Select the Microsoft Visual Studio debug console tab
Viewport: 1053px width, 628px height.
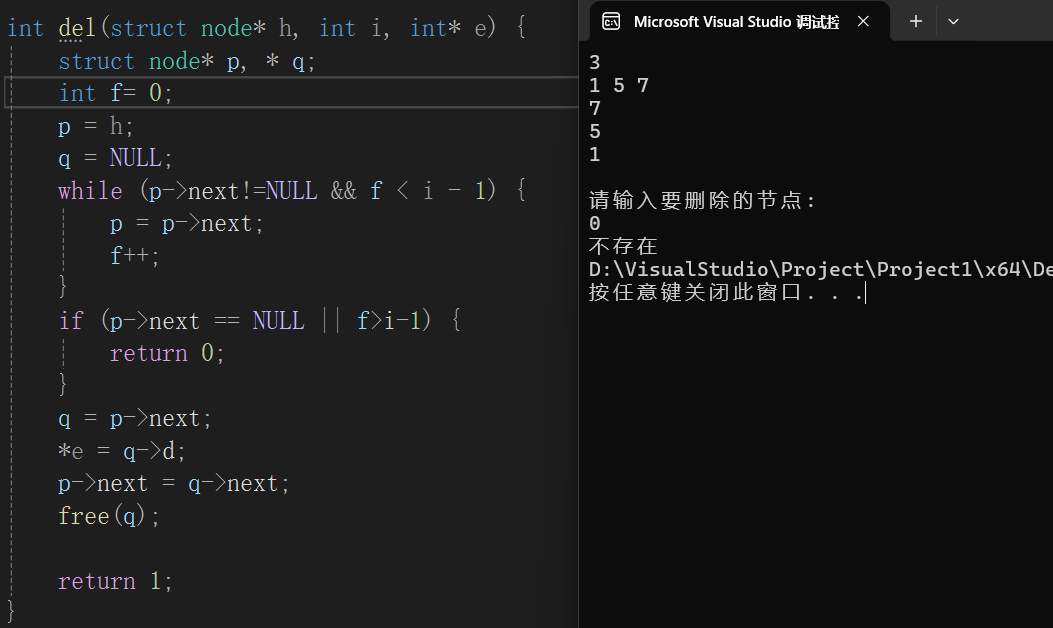click(737, 21)
